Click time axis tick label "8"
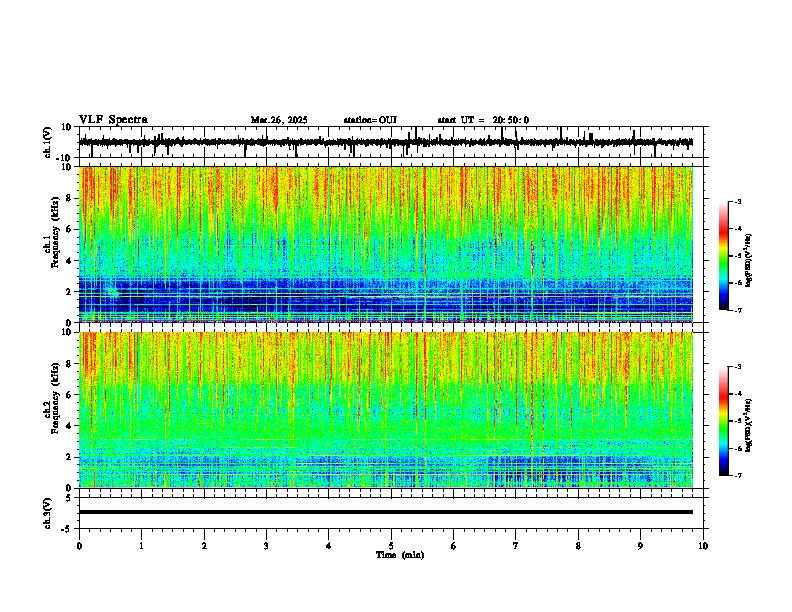The width and height of the screenshot is (792, 612). 578,546
